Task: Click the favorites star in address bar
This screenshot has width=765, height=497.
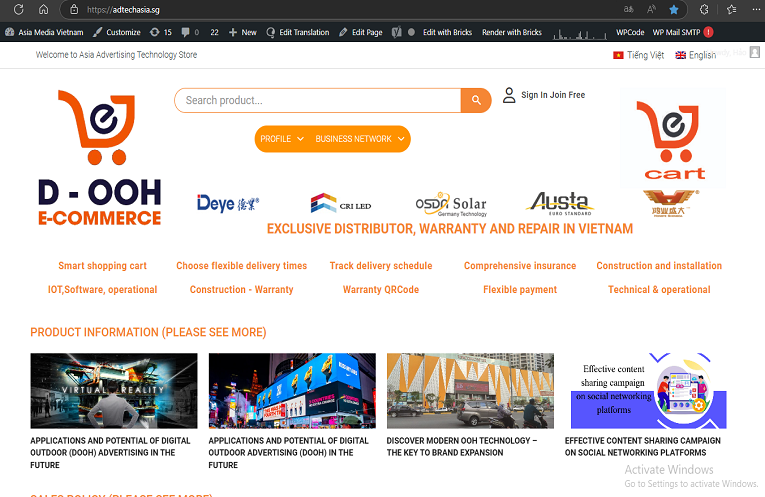Action: click(x=674, y=9)
